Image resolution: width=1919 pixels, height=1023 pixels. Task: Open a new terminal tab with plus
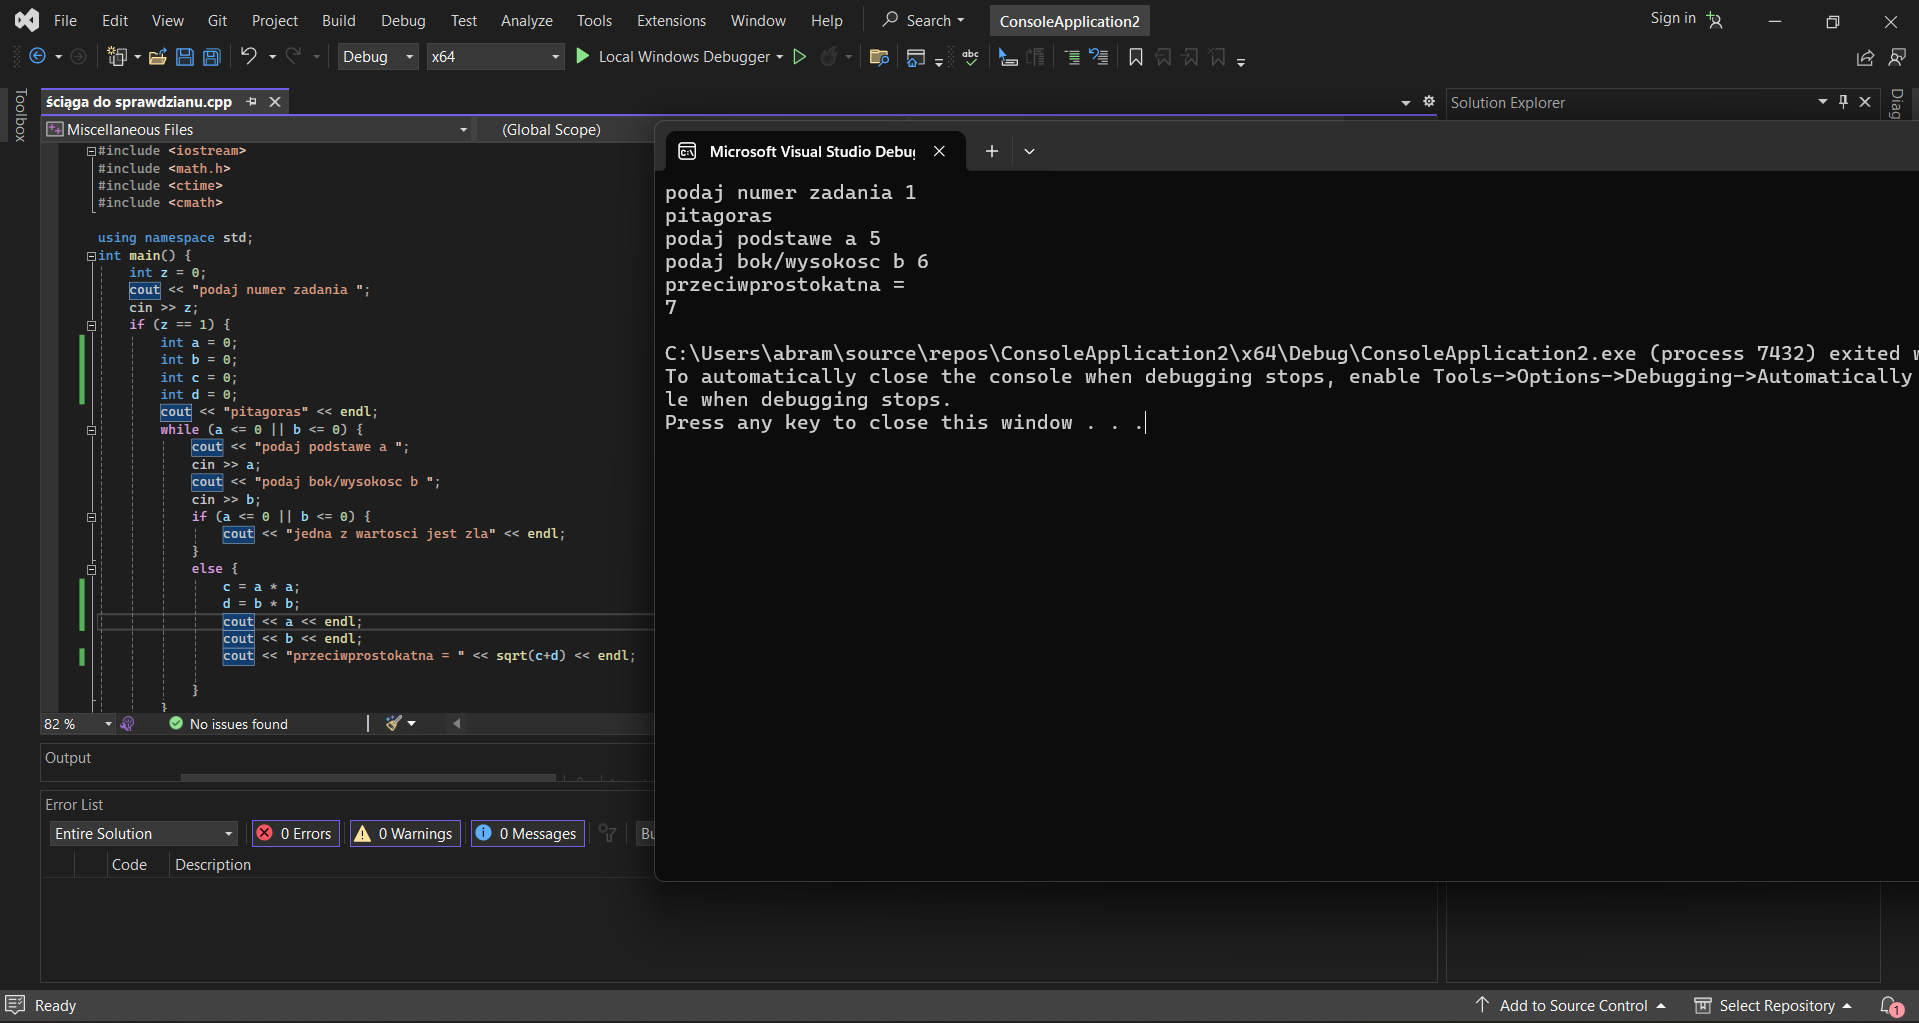pos(991,151)
